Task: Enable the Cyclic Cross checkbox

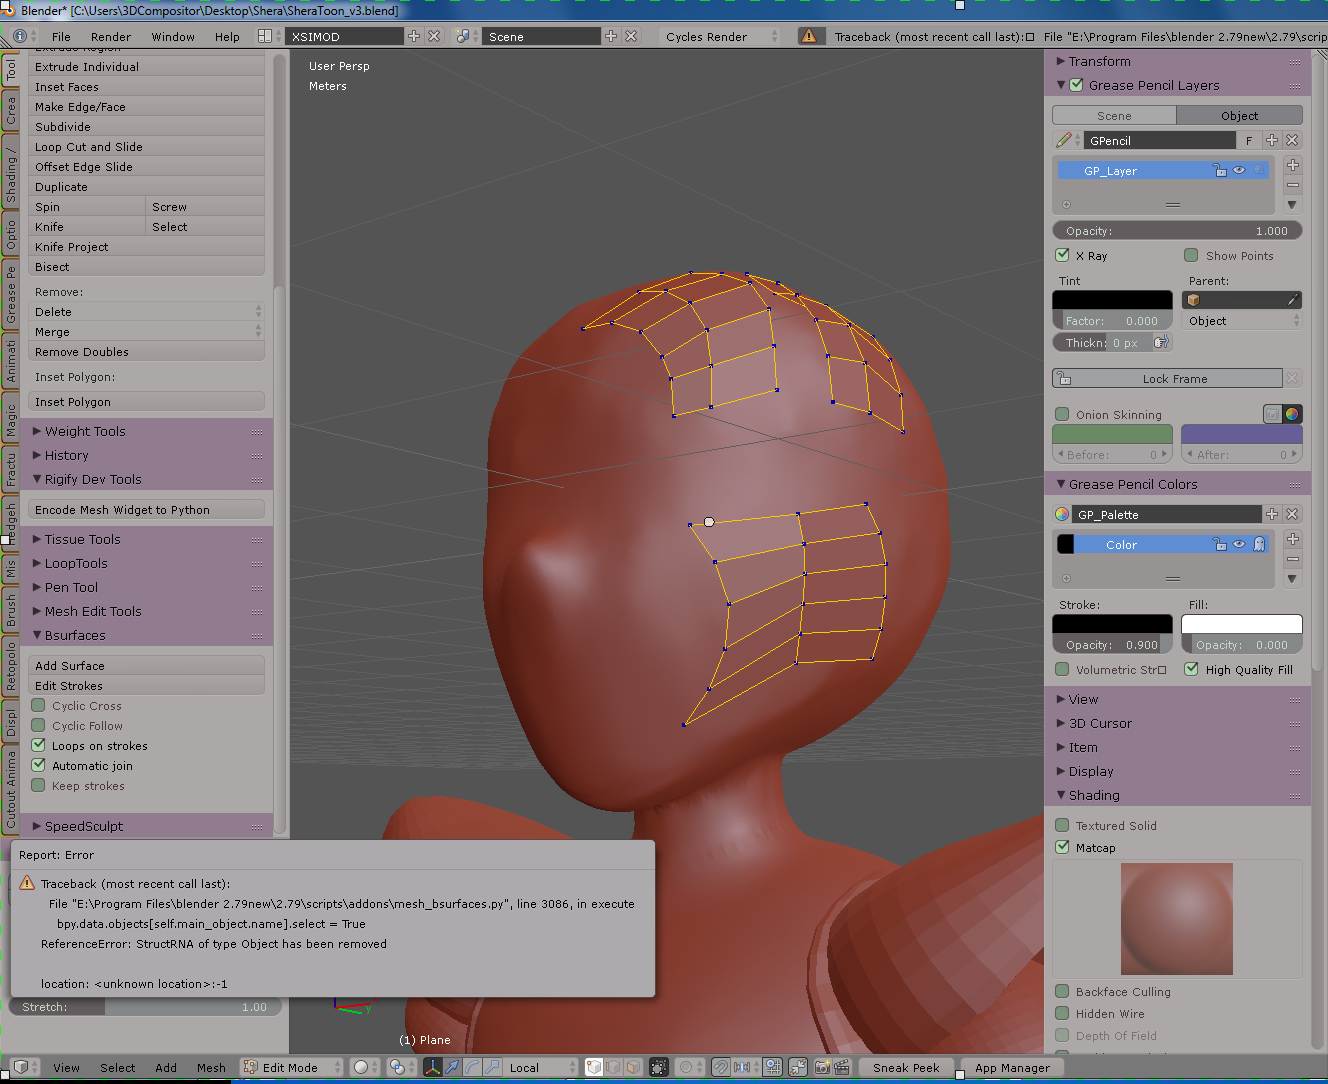Action: pos(39,705)
